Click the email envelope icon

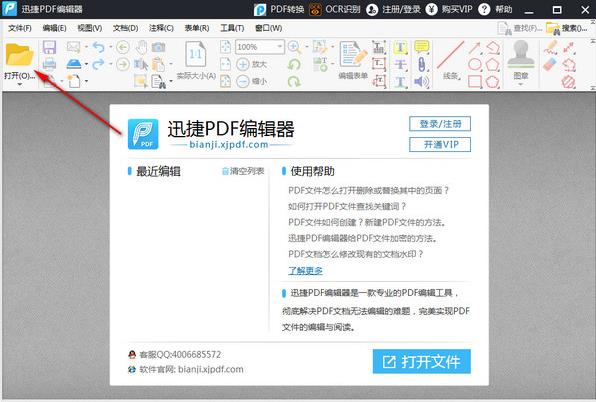tap(74, 47)
